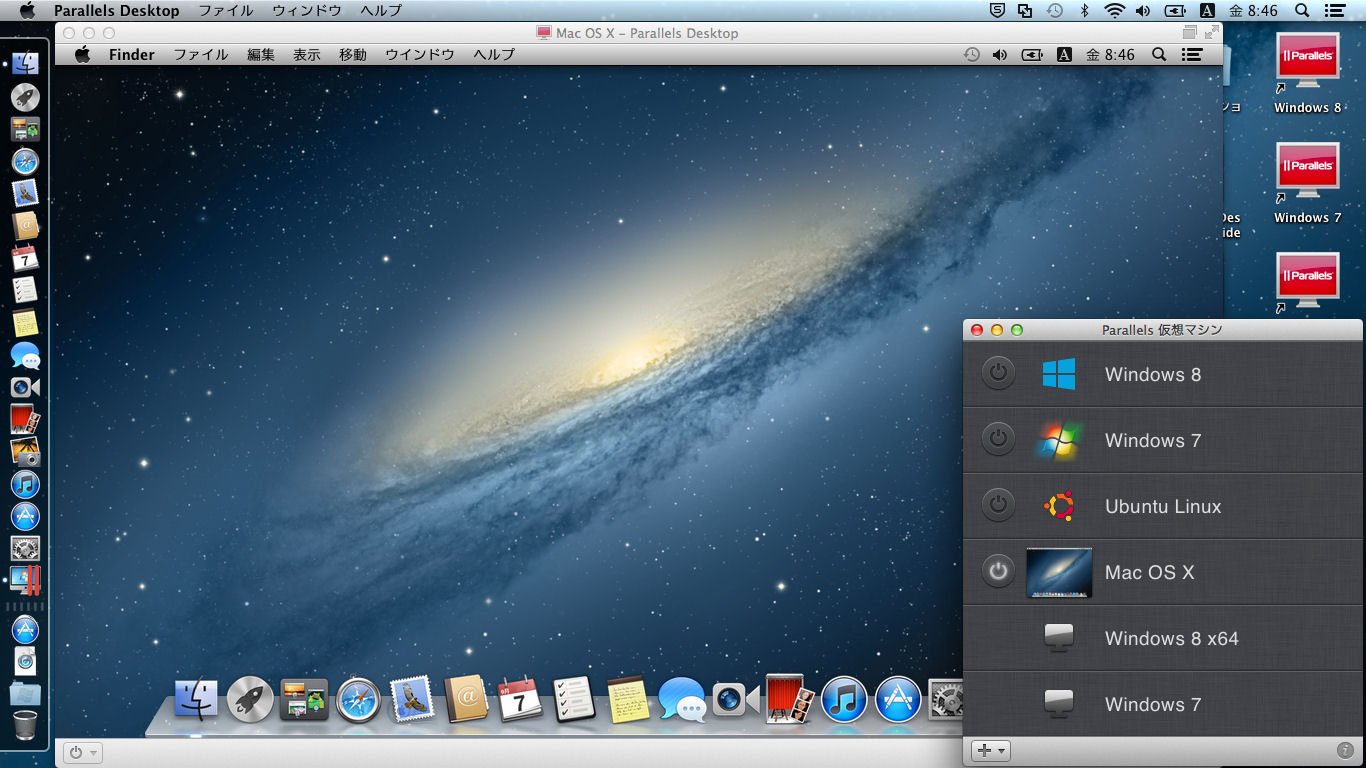Open power dropdown in Mac OS X VM status bar
This screenshot has width=1366, height=768.
[x=82, y=752]
